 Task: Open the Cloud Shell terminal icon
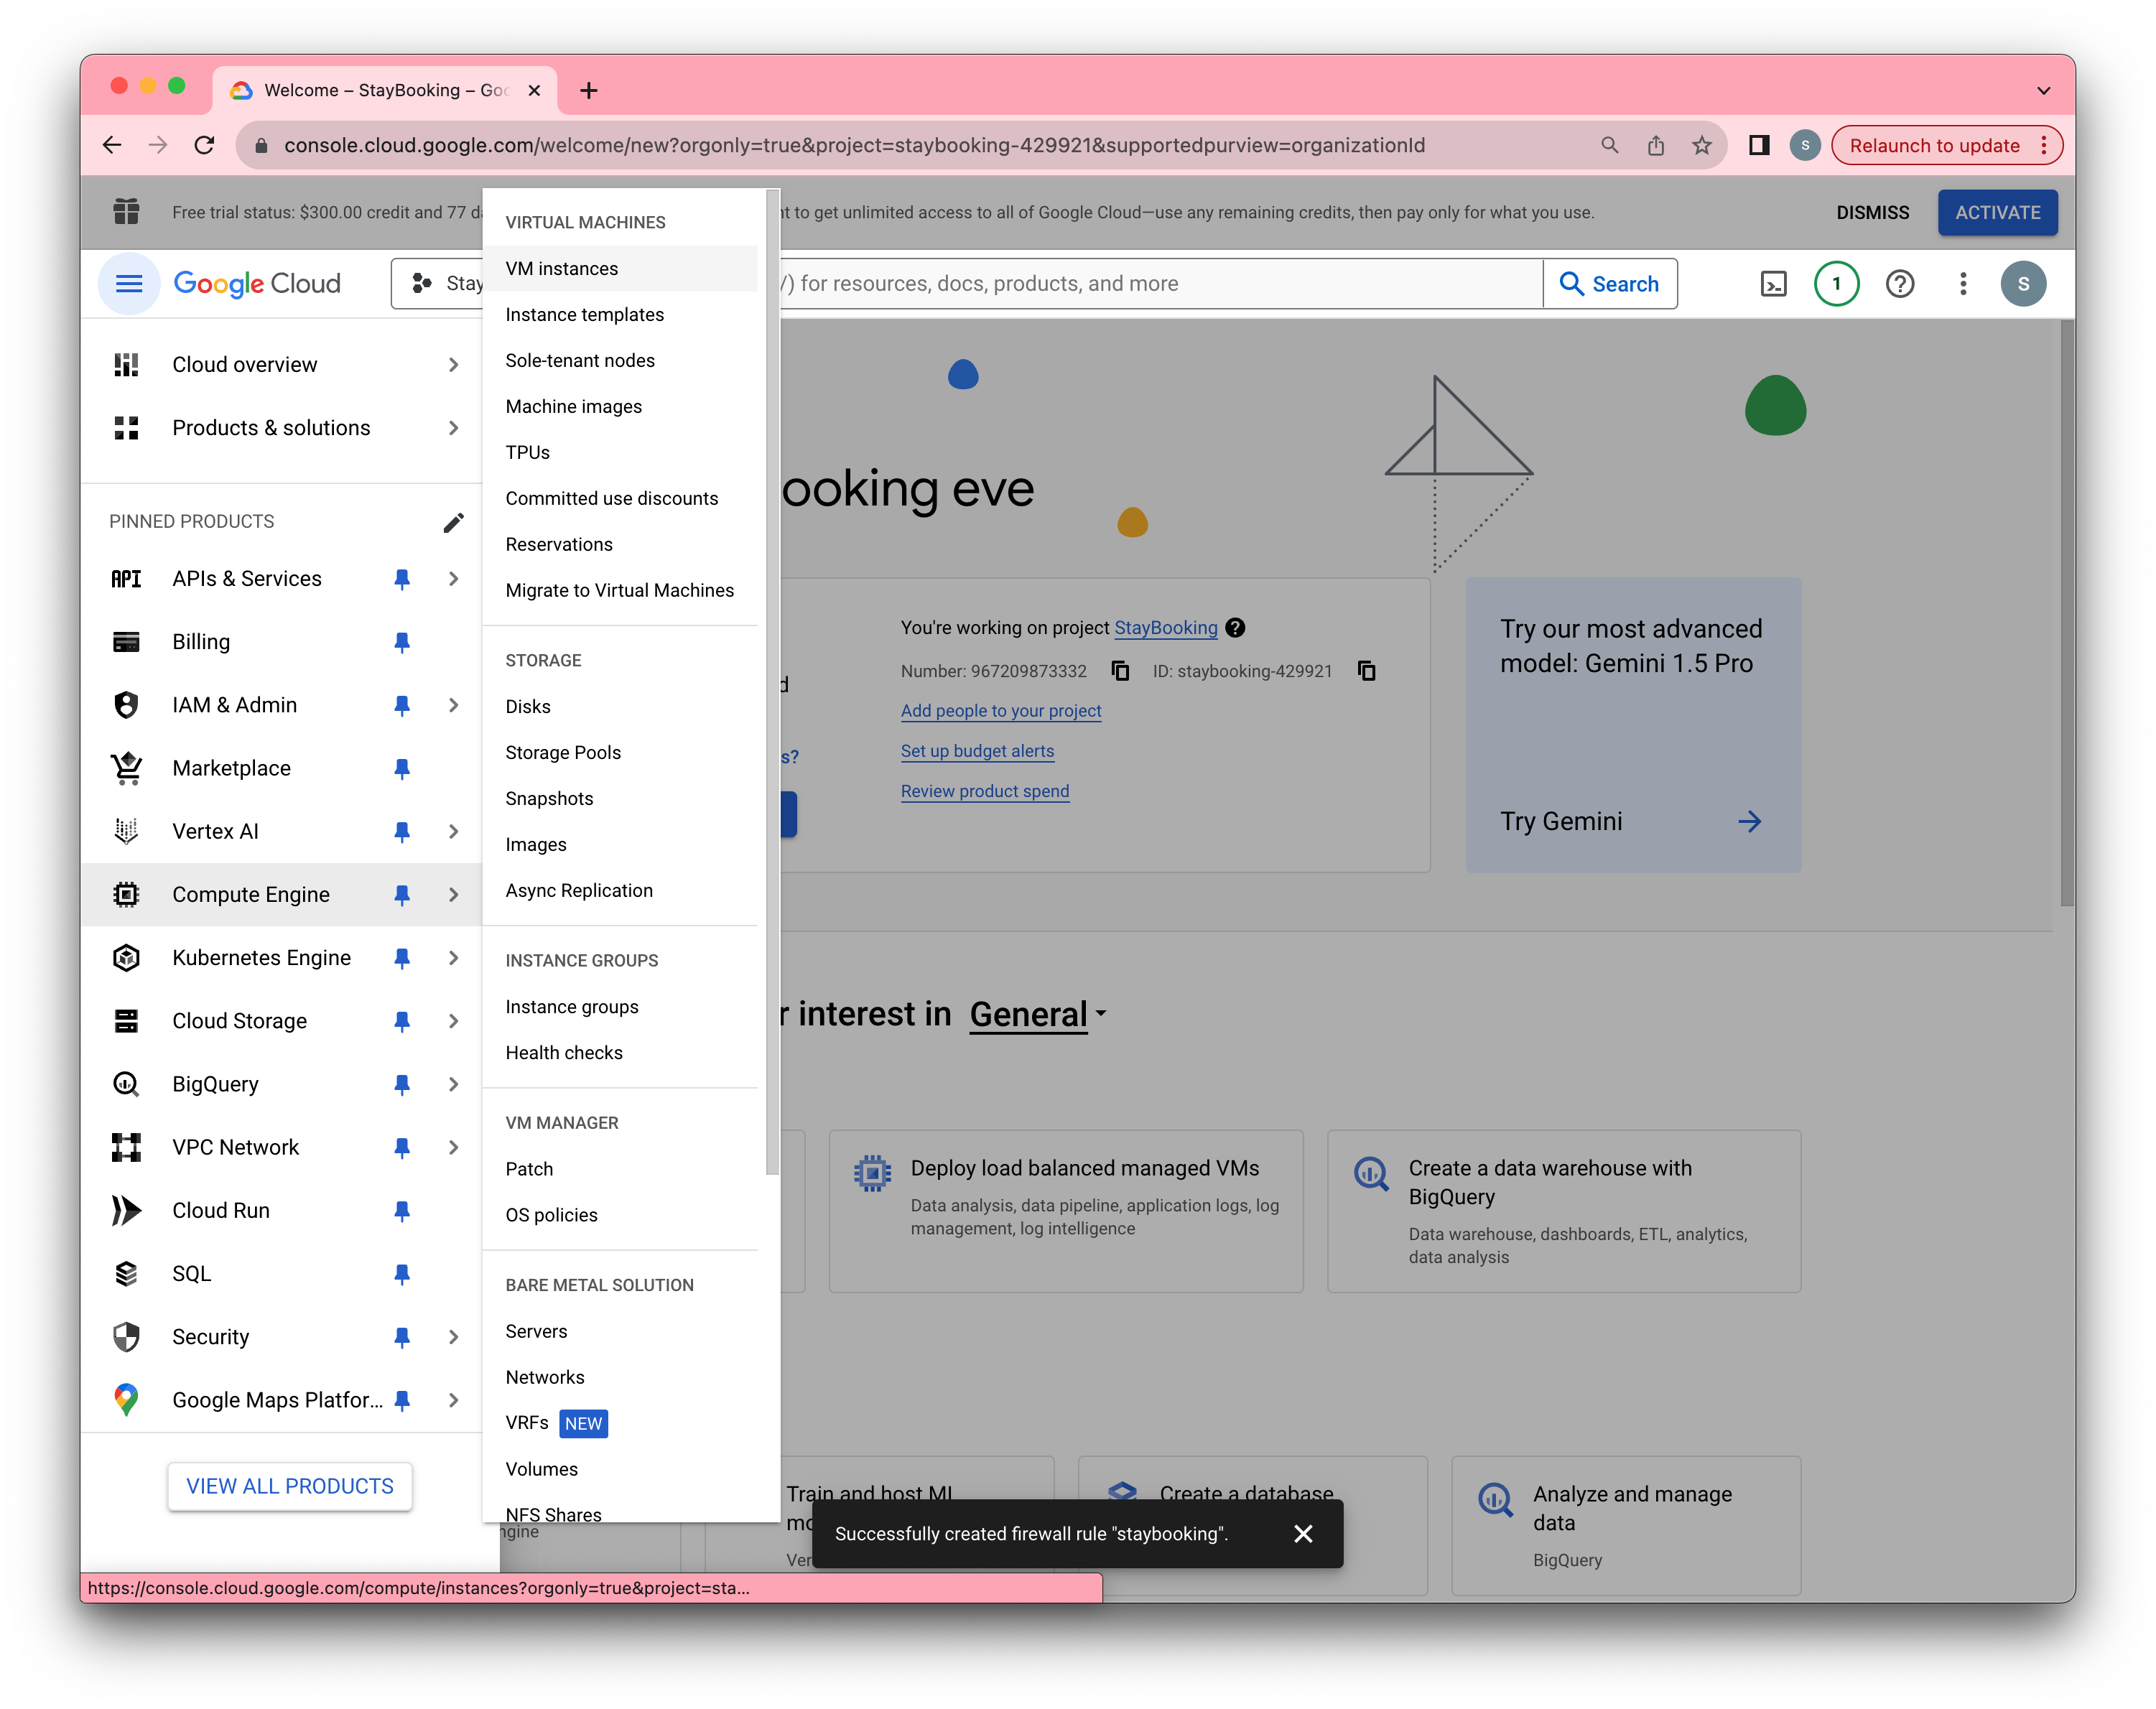click(x=1773, y=284)
